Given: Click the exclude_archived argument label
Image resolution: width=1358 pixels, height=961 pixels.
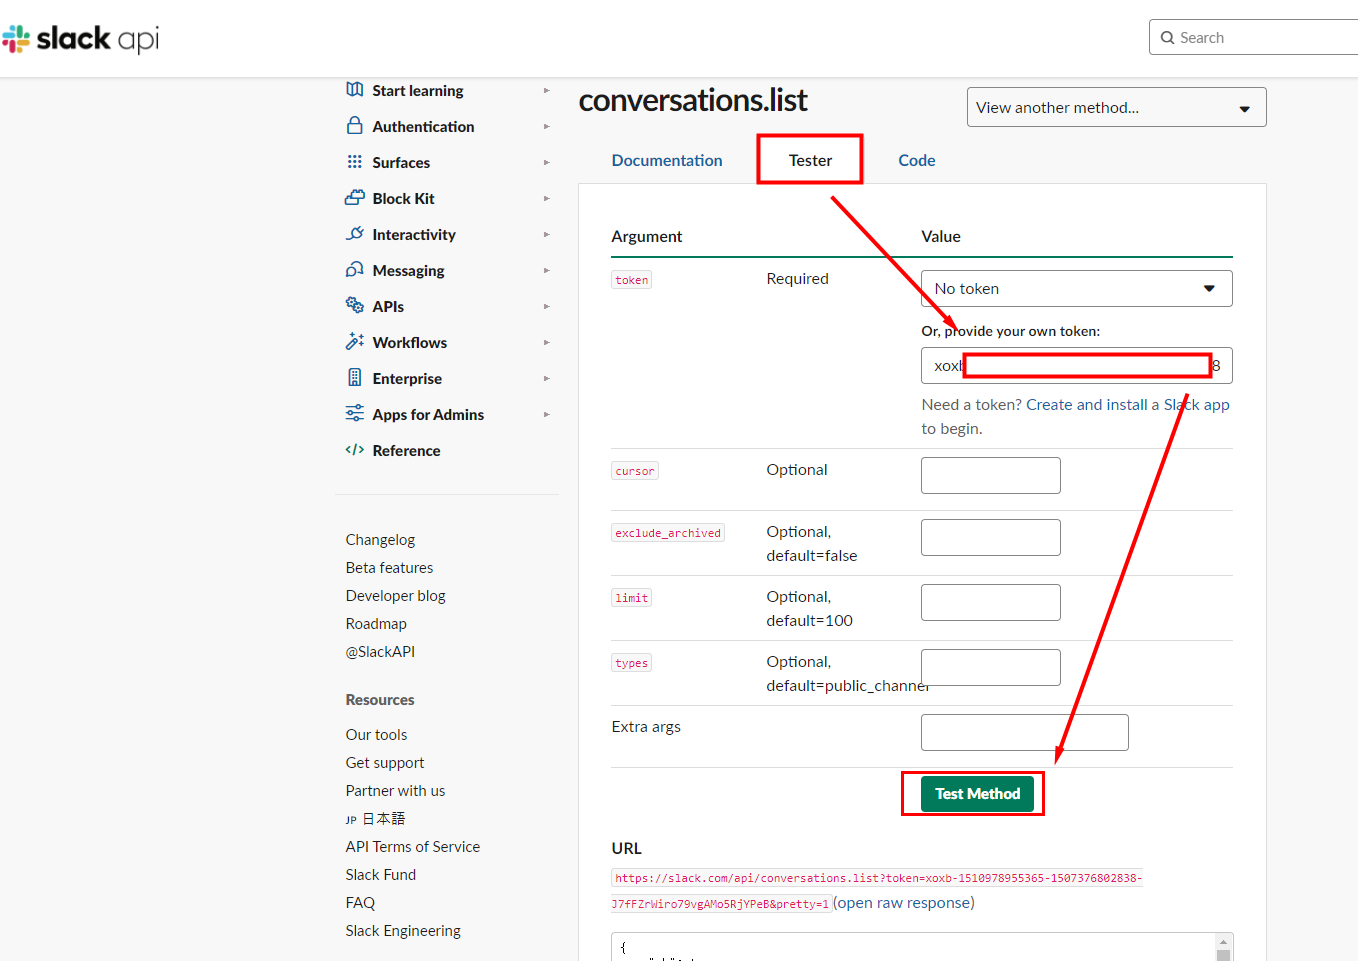Looking at the screenshot, I should click(x=668, y=533).
